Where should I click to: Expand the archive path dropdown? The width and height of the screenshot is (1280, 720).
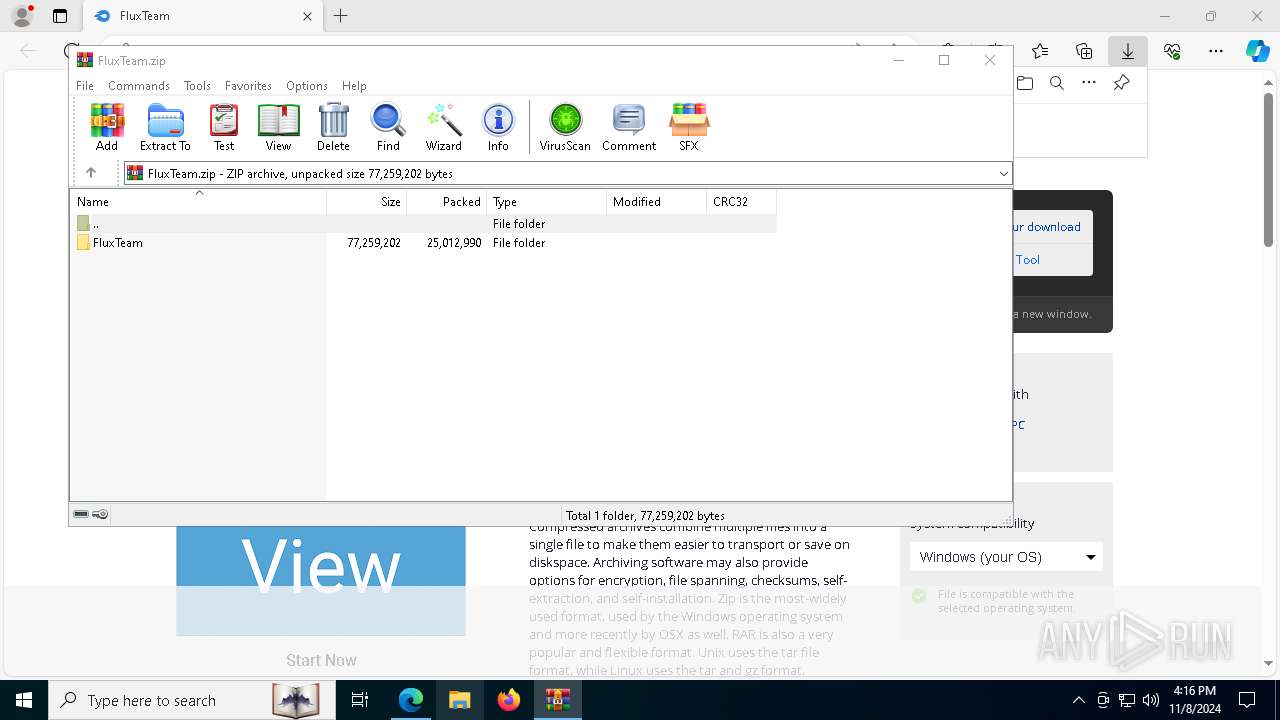coord(1003,174)
